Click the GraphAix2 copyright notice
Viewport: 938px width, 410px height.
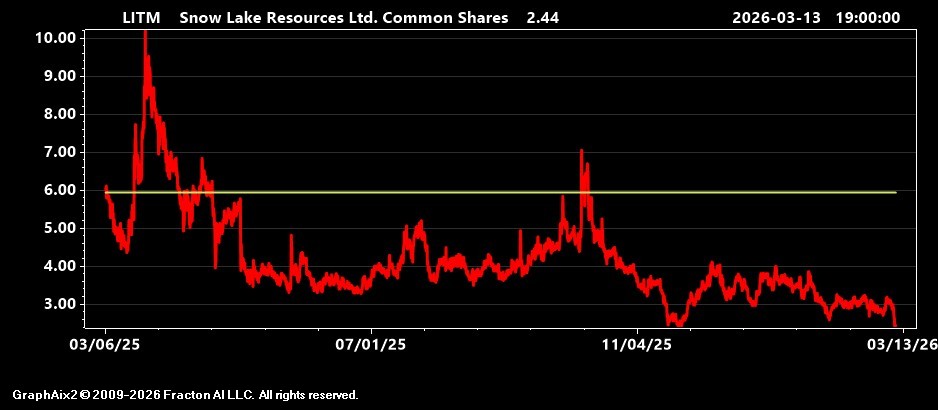point(185,395)
